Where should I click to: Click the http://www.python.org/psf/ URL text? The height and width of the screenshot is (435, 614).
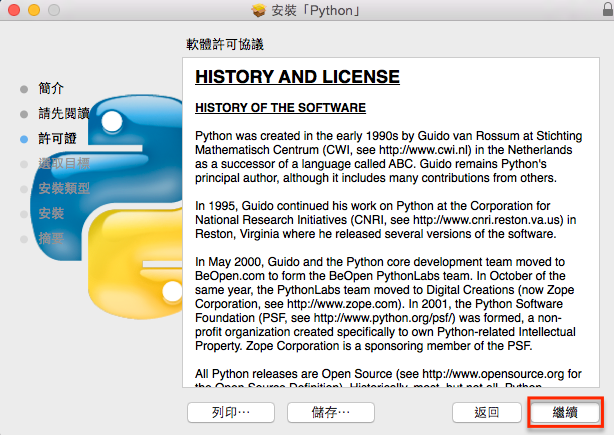385,318
